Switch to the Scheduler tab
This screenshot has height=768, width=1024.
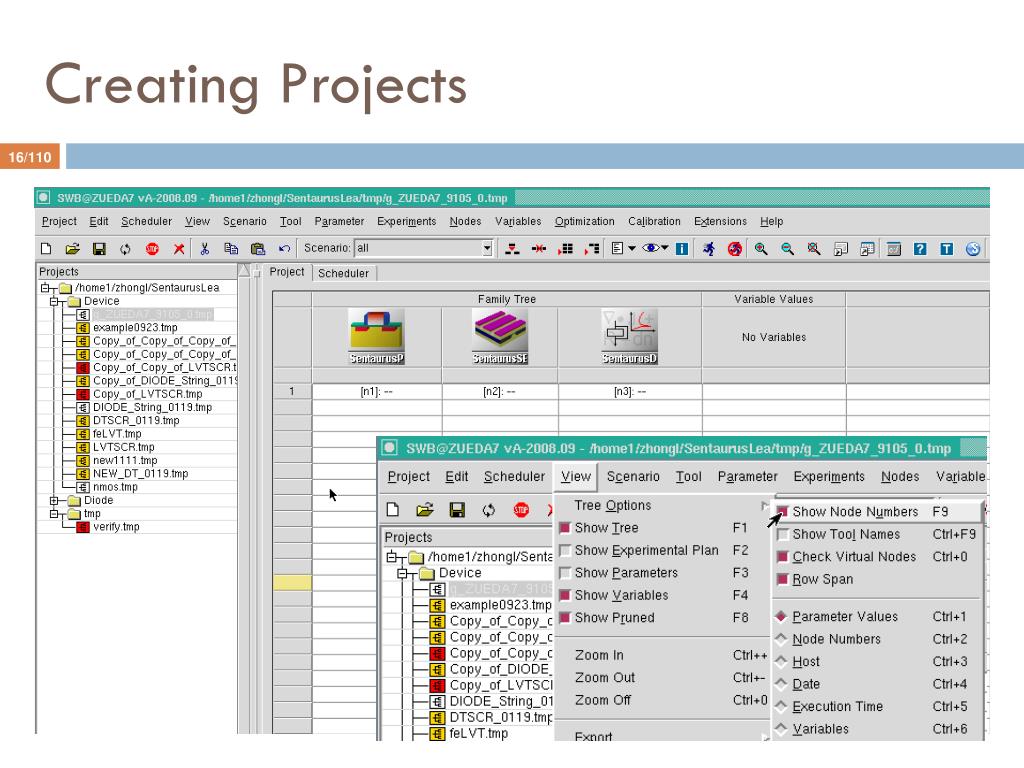pos(343,273)
